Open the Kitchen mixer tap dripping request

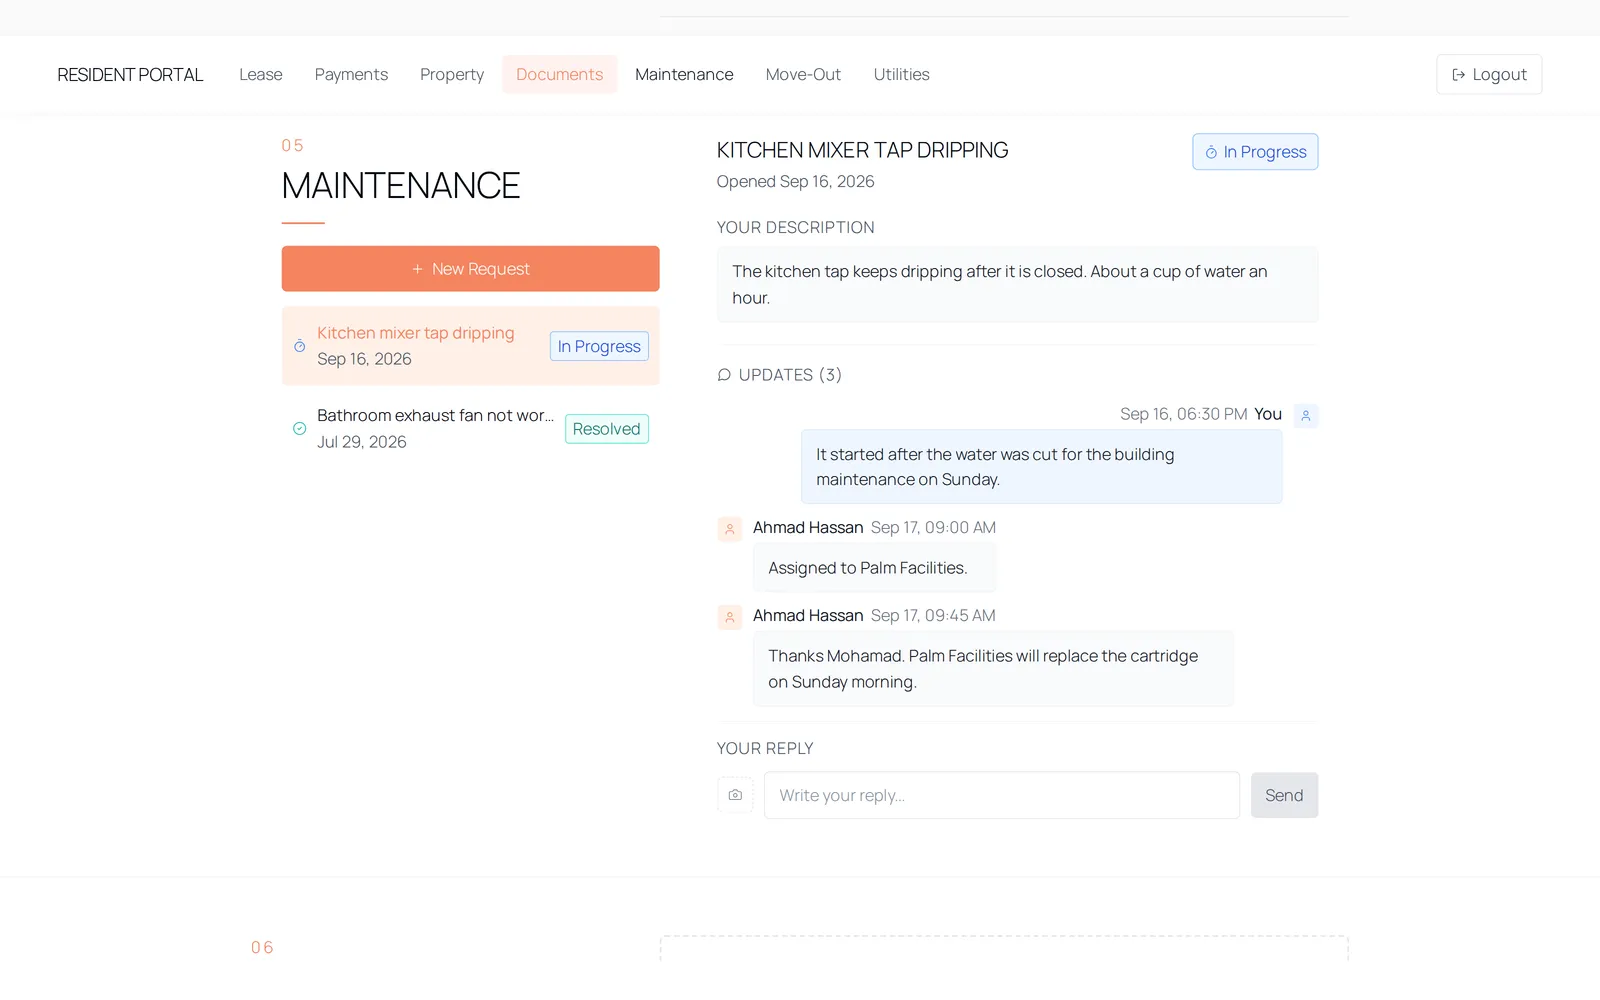[x=470, y=346]
